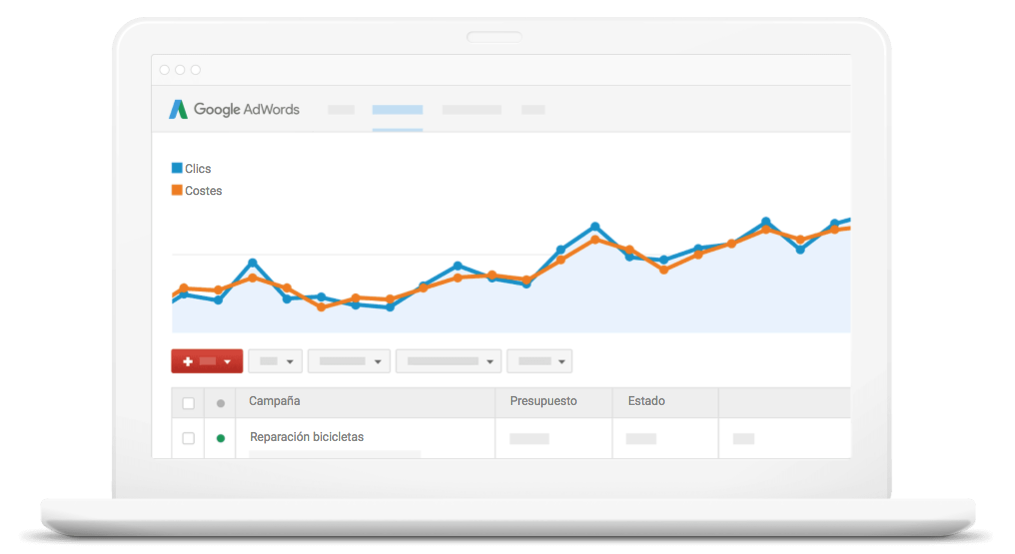Click the Google AdWords logo icon

[x=178, y=110]
